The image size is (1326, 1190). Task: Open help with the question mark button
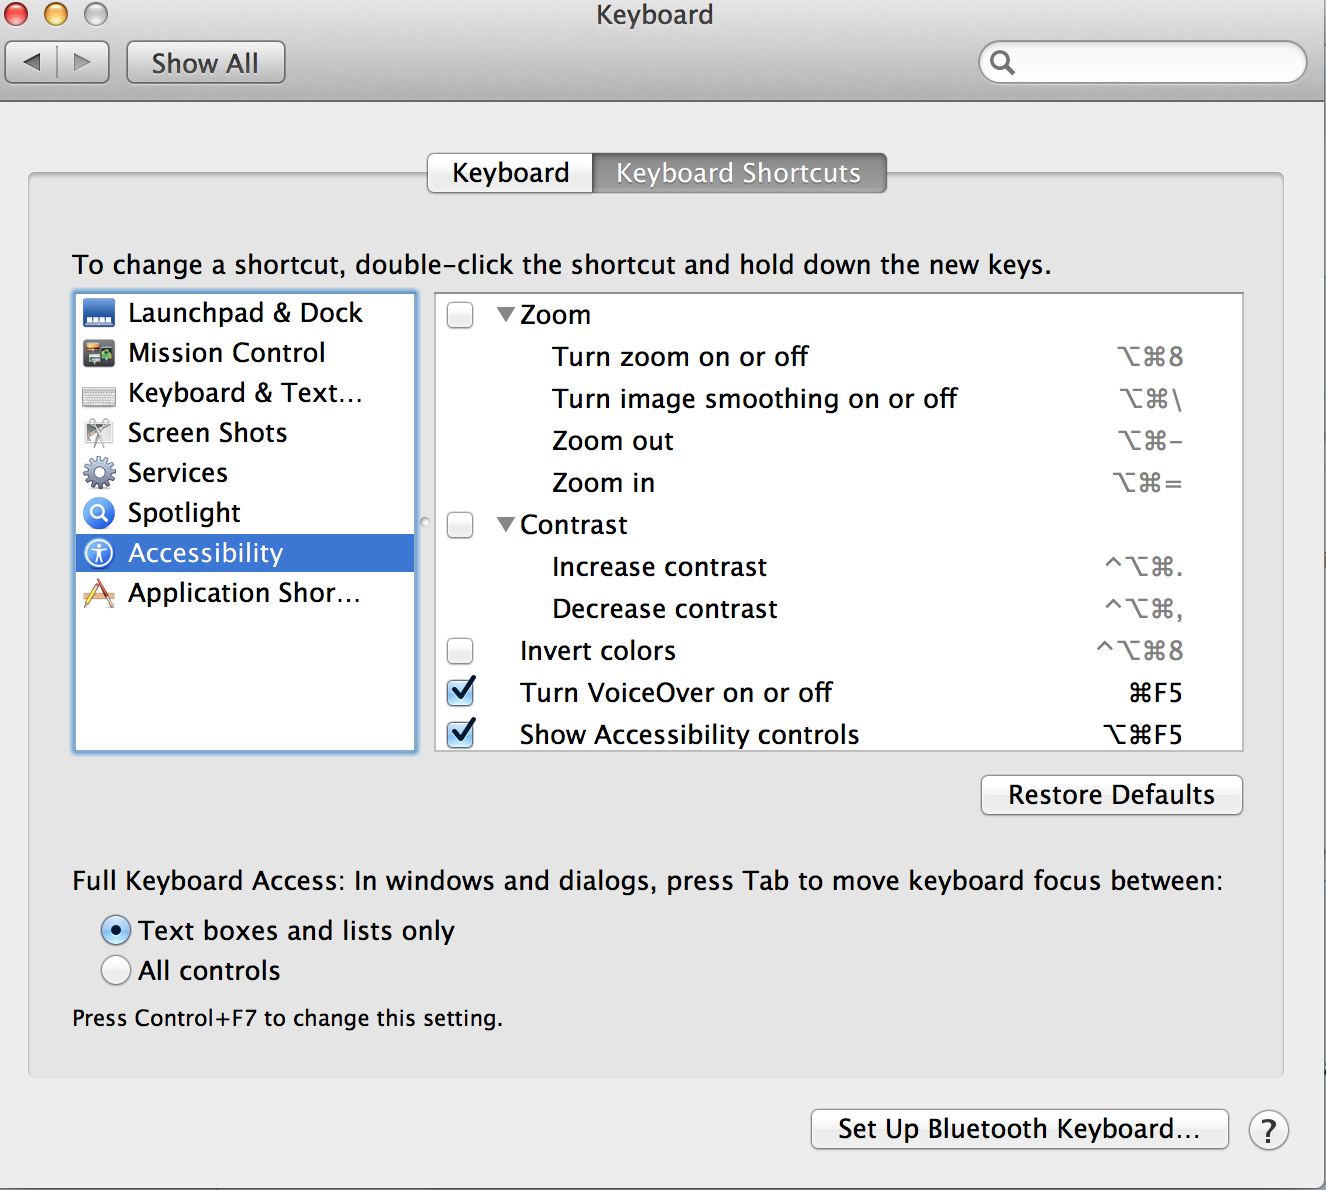pyautogui.click(x=1268, y=1130)
